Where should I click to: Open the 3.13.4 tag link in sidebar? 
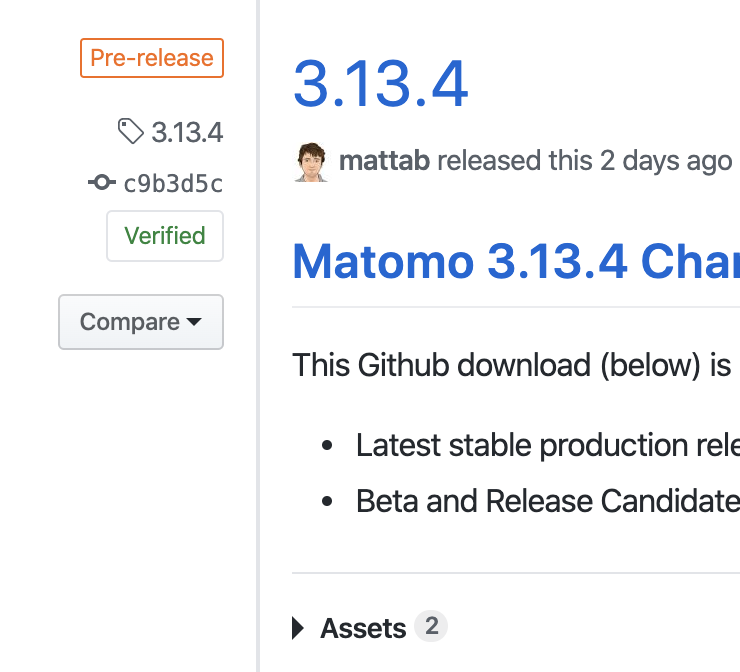pyautogui.click(x=187, y=132)
